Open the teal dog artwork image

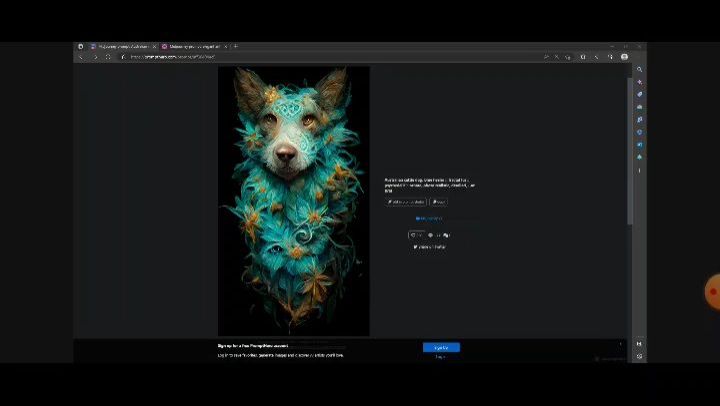click(x=294, y=200)
